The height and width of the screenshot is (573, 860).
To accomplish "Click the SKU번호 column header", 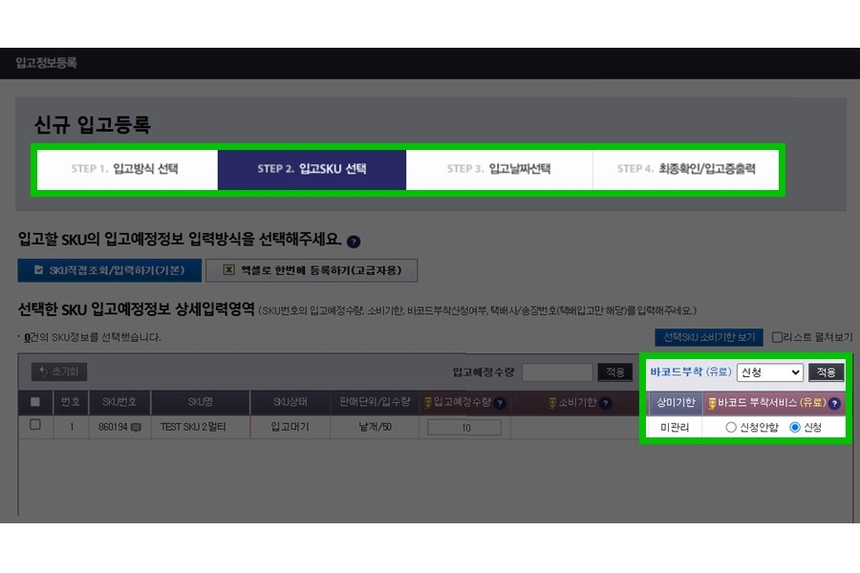I will (120, 402).
